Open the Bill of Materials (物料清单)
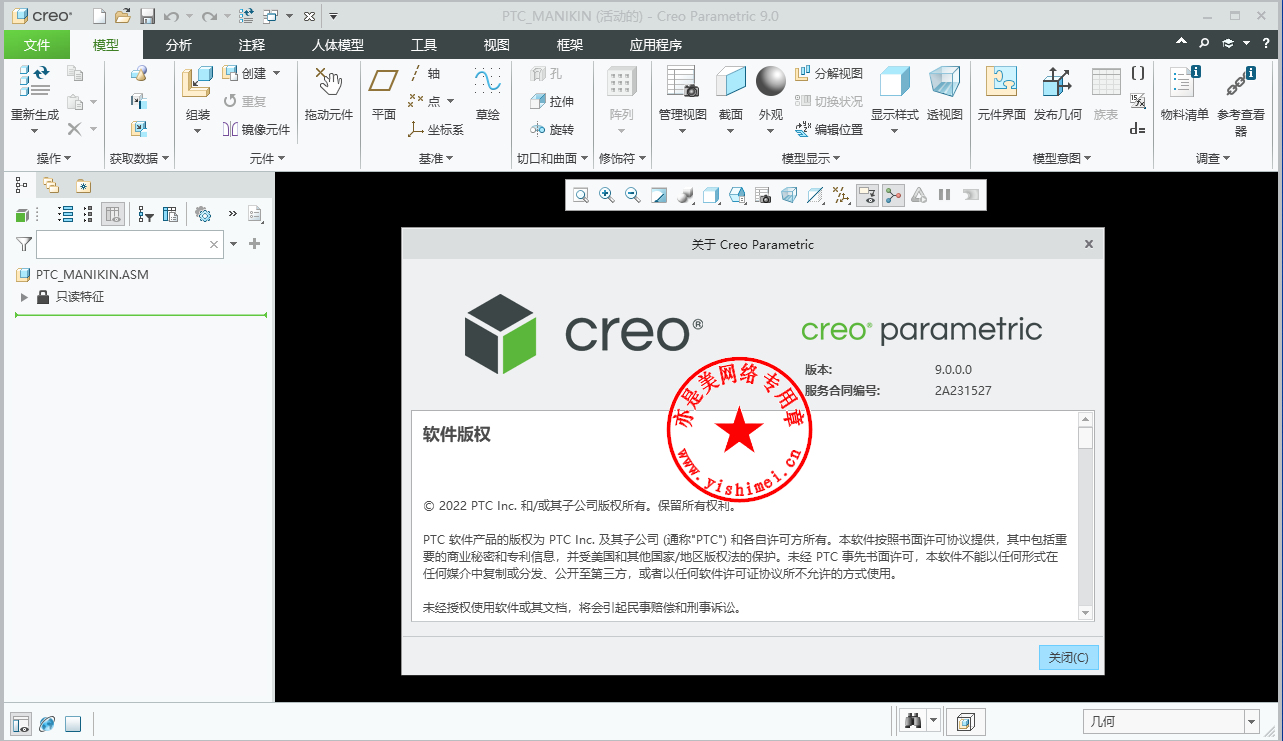The image size is (1283, 741). point(1184,95)
